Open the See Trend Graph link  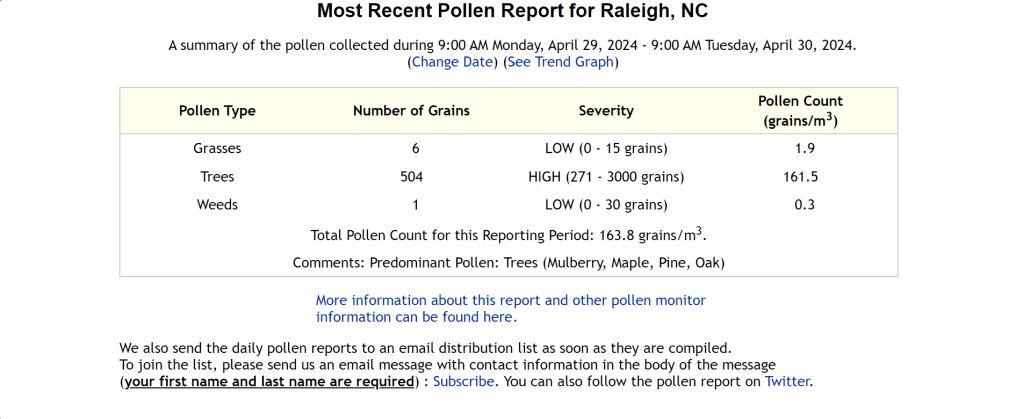(561, 62)
